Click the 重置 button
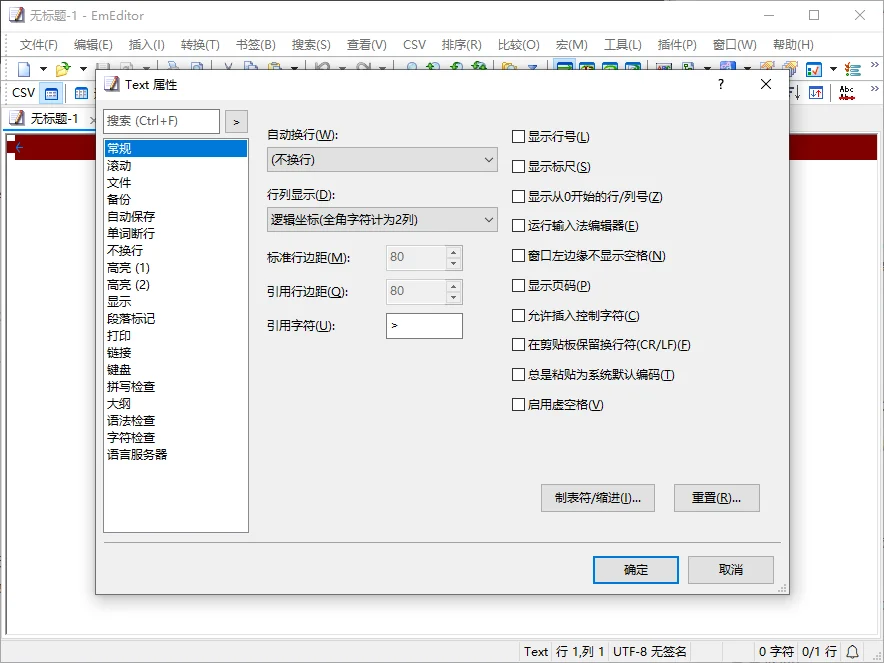 (717, 498)
